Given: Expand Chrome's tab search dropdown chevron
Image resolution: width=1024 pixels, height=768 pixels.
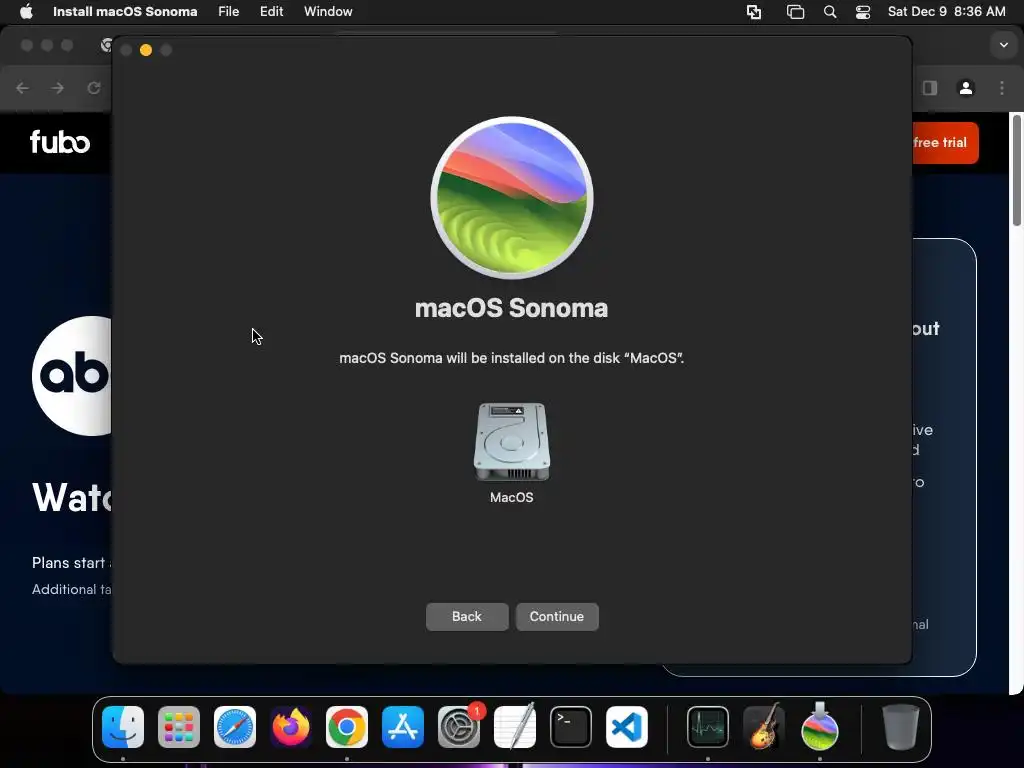Looking at the screenshot, I should coord(1004,45).
